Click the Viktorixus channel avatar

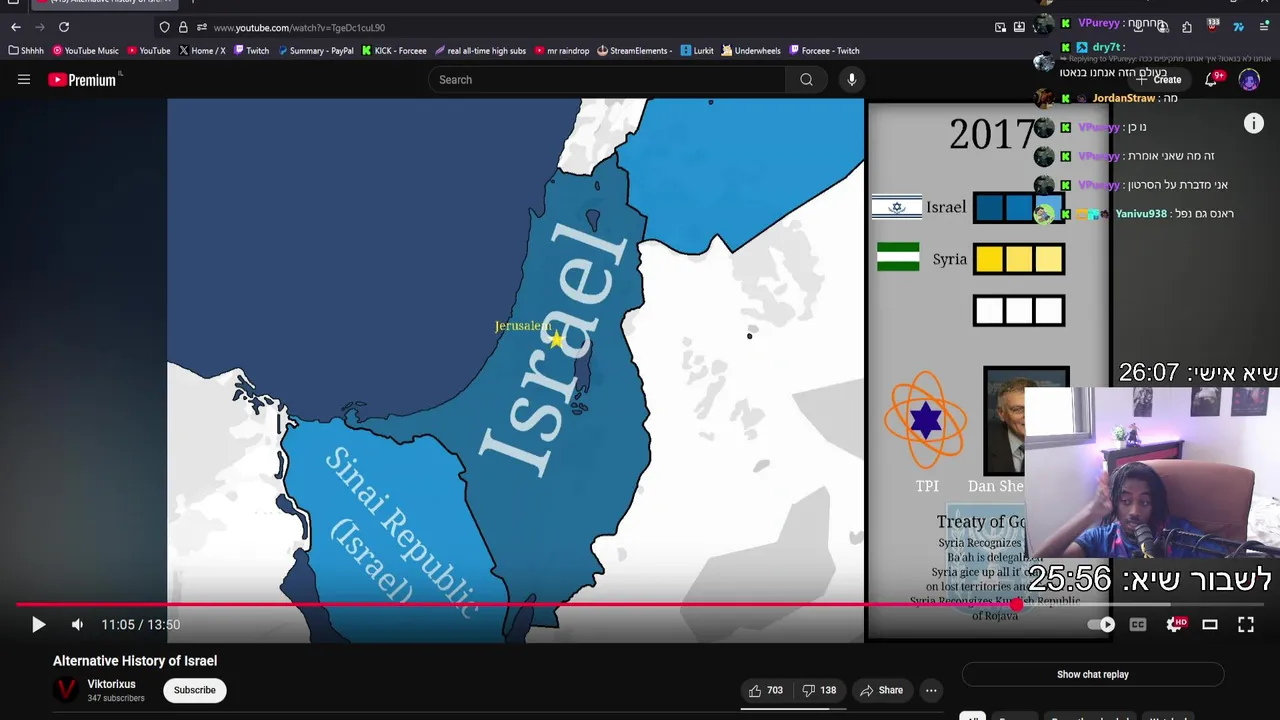[67, 690]
